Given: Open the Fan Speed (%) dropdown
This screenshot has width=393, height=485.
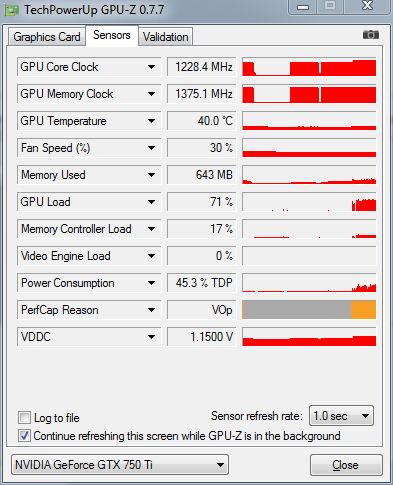Looking at the screenshot, I should click(151, 148).
